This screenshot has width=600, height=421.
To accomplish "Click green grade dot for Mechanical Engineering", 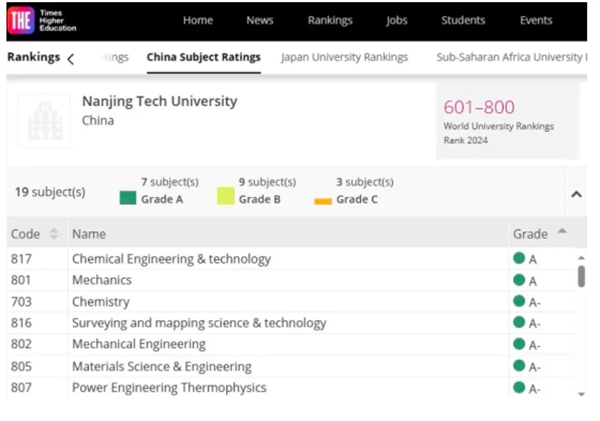I will [519, 344].
